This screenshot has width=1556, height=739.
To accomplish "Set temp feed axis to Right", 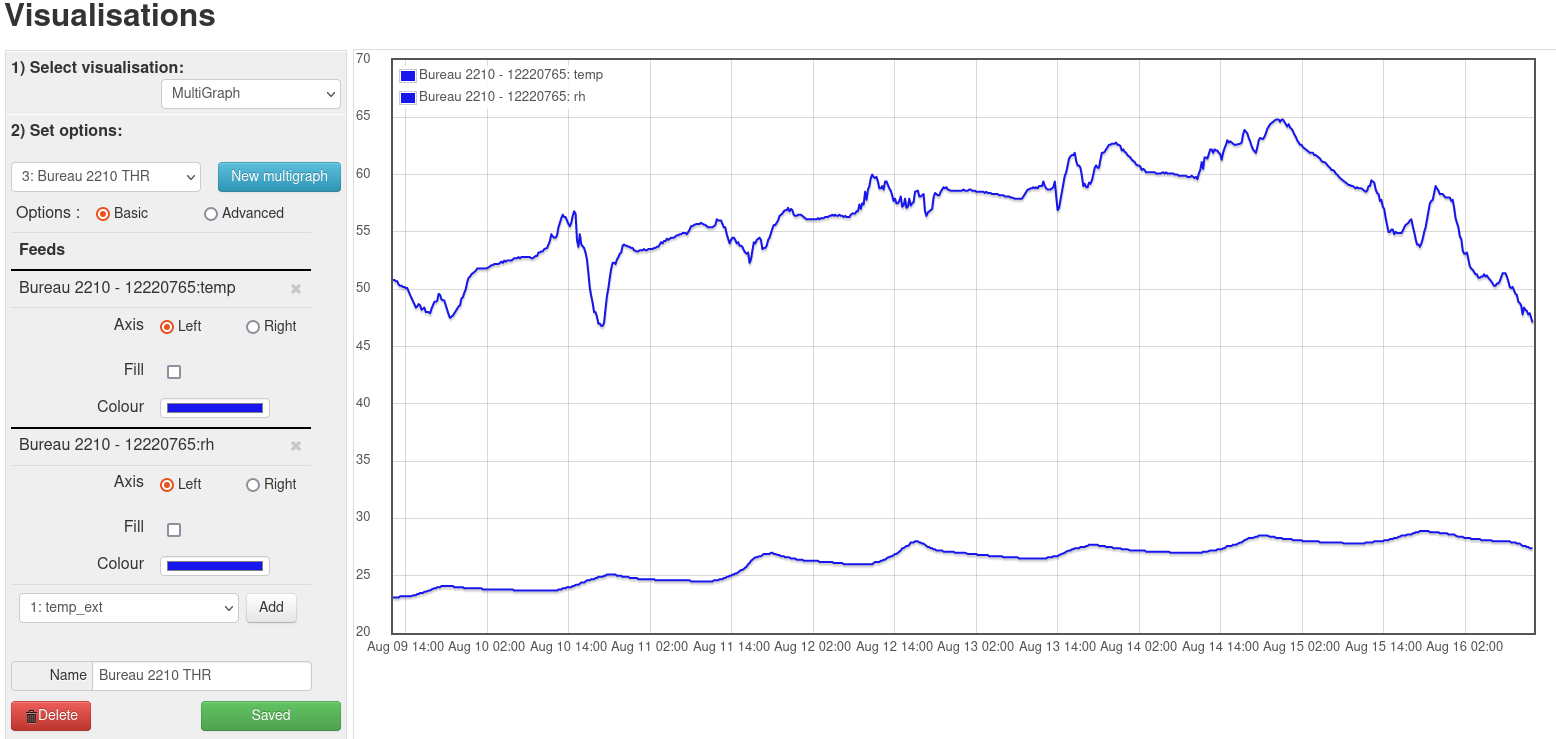I will click(x=253, y=327).
